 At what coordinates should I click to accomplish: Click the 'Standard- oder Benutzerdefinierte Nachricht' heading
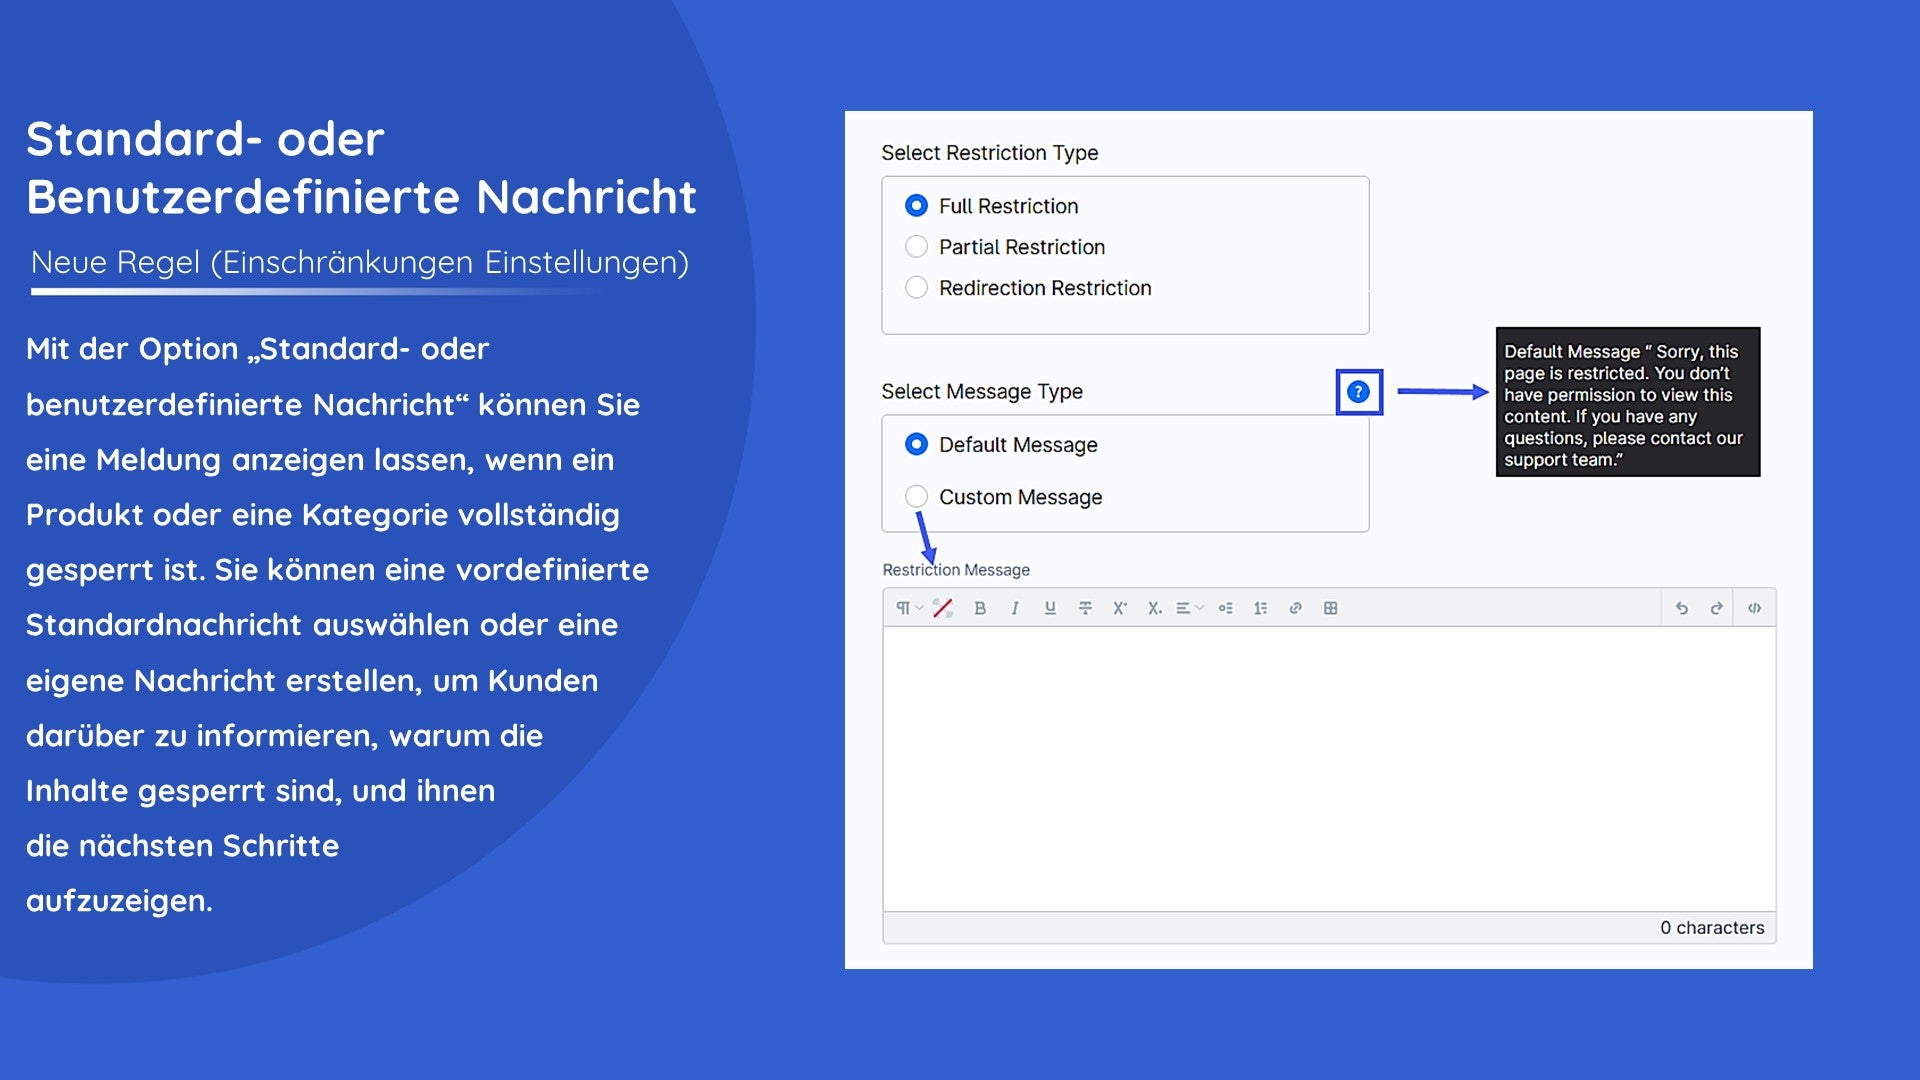click(x=361, y=168)
